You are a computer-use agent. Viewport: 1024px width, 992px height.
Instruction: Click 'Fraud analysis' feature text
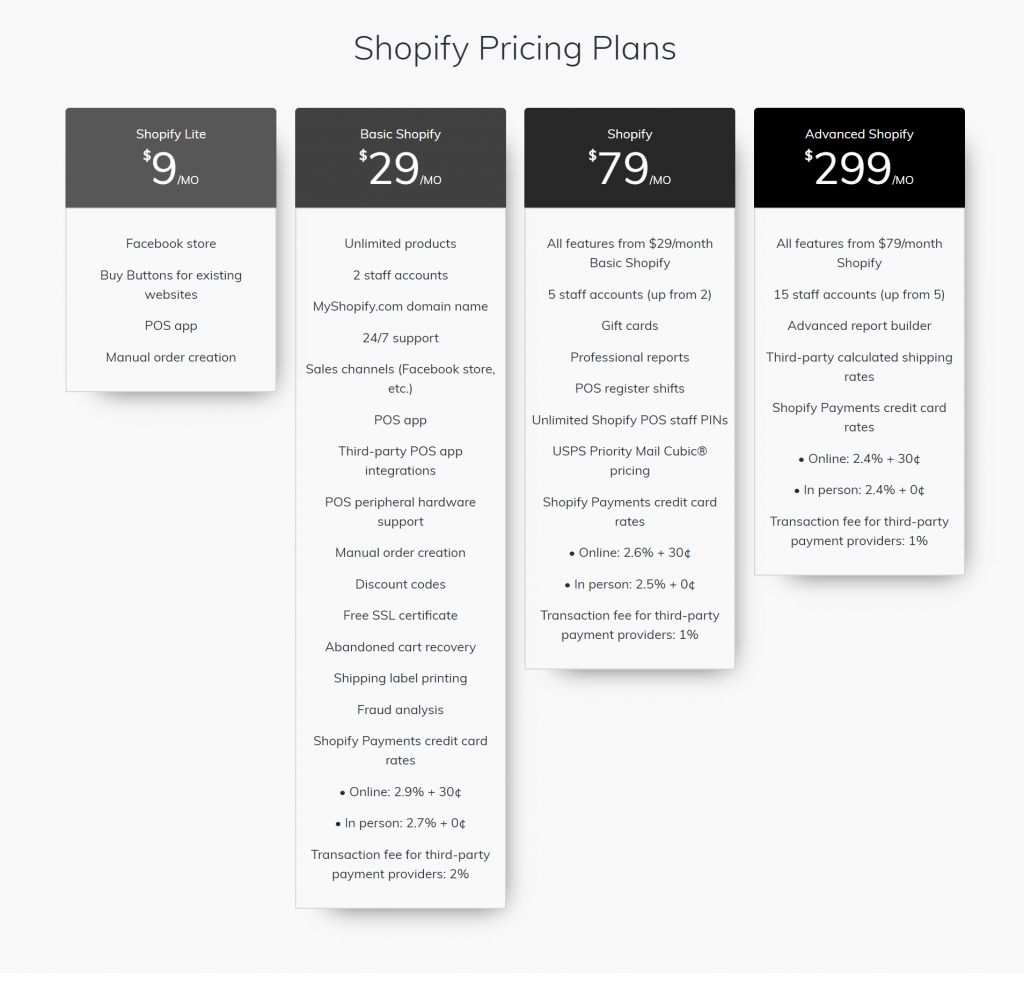pyautogui.click(x=400, y=709)
